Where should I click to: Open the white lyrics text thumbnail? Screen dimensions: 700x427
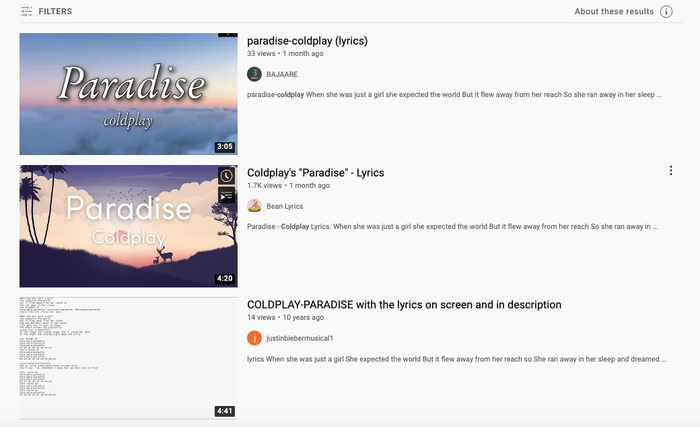[128, 357]
